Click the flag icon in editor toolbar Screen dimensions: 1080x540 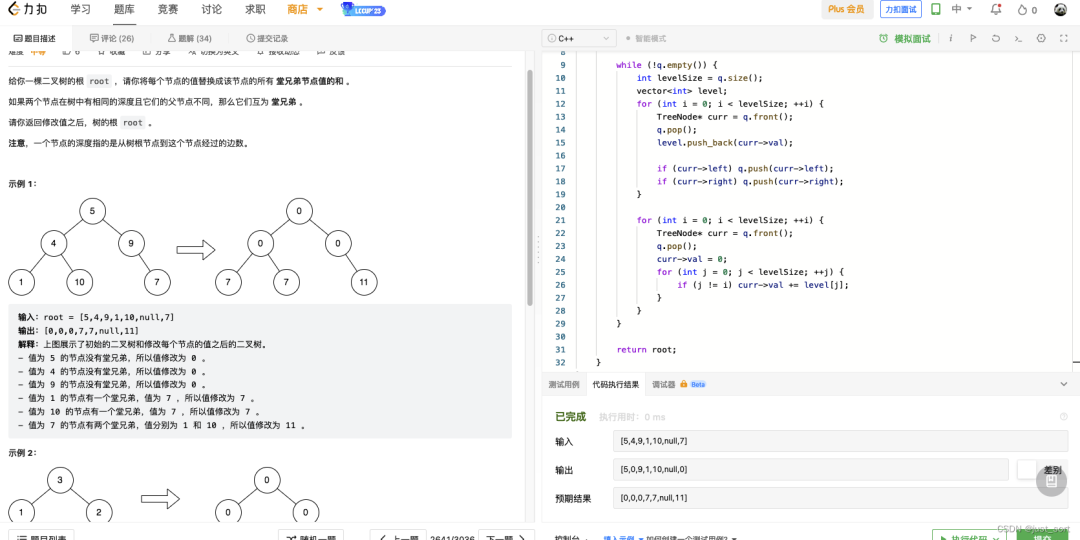point(972,38)
